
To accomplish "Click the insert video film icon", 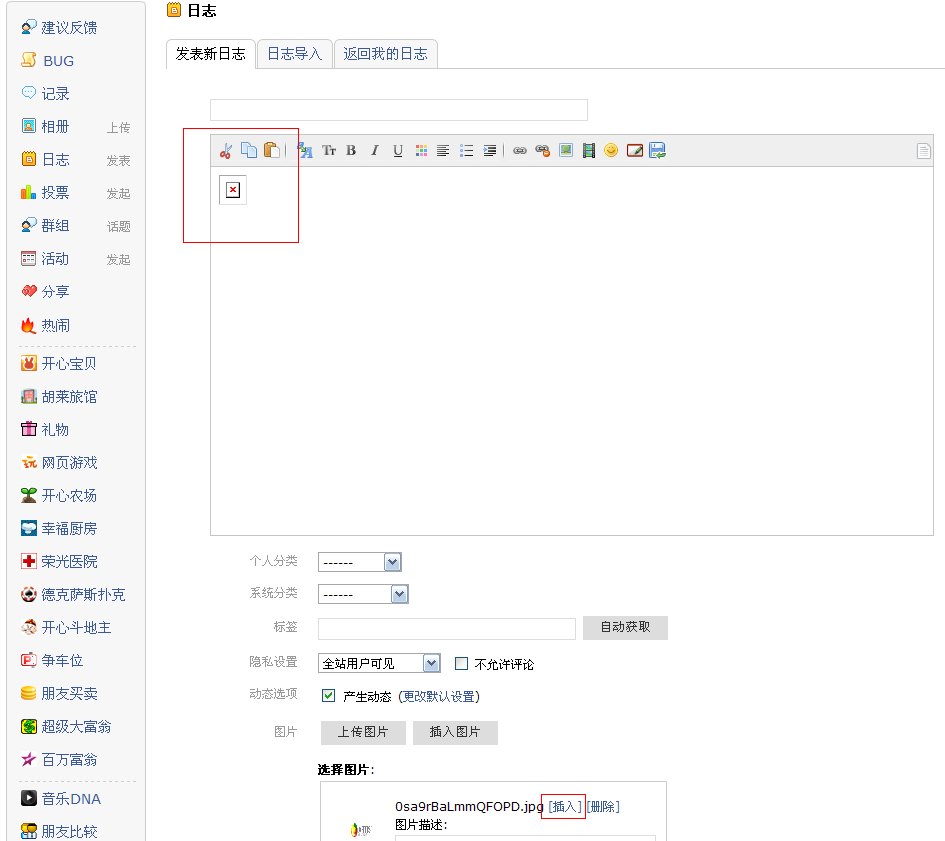I will 589,151.
